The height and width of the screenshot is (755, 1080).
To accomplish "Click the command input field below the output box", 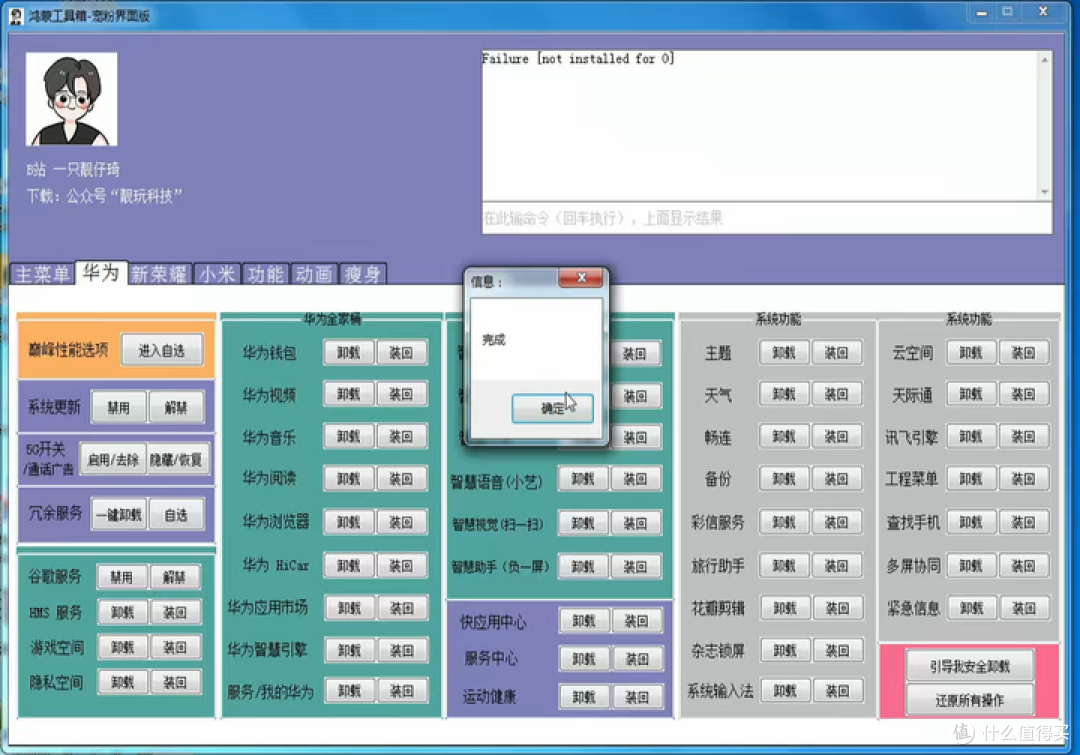I will (x=767, y=218).
